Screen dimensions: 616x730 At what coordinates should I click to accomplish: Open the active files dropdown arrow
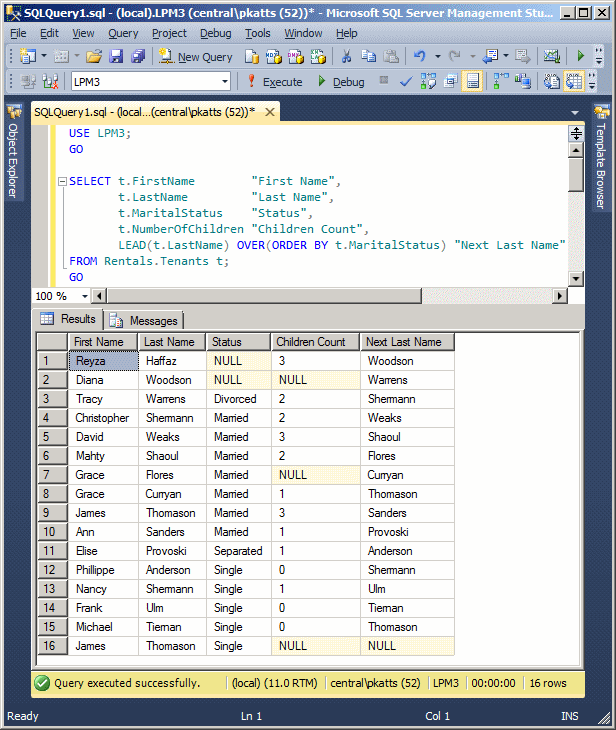pos(575,113)
